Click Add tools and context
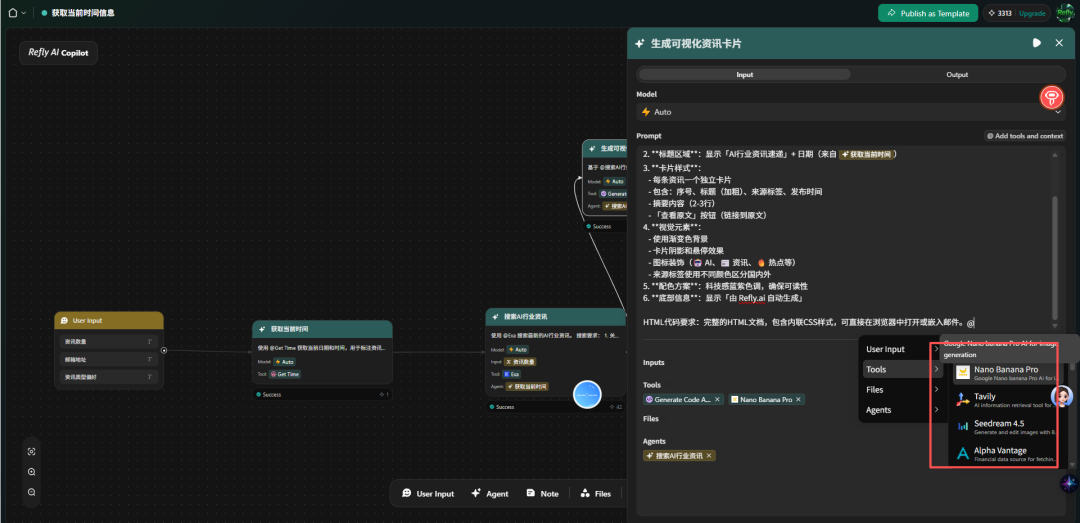1080x523 pixels. tap(1025, 136)
